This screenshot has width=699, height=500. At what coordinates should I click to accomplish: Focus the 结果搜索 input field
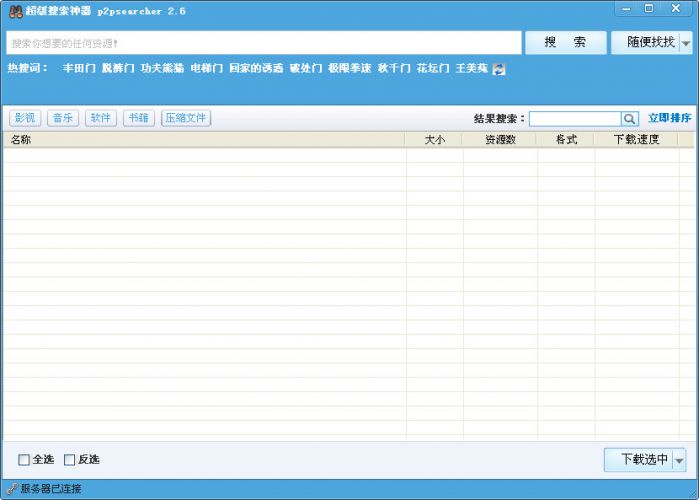pyautogui.click(x=575, y=119)
